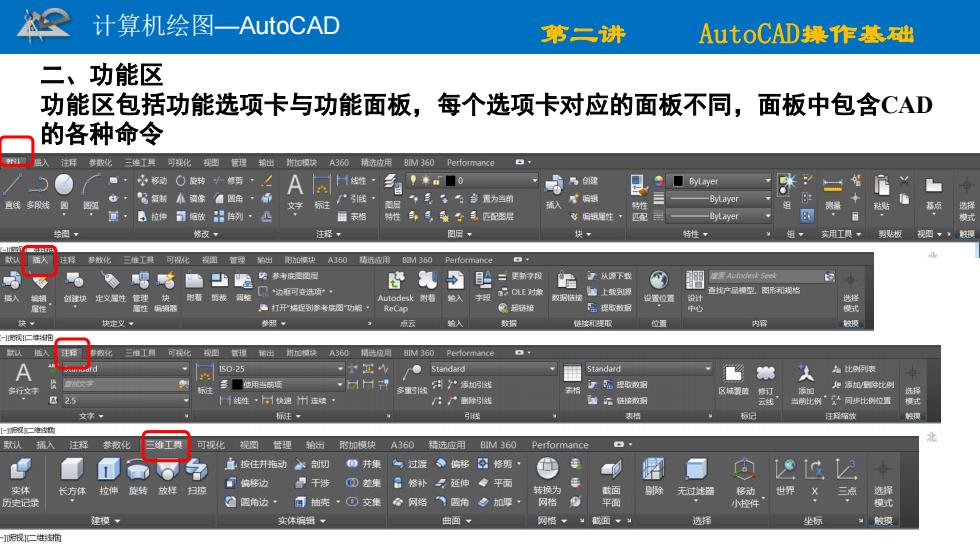Click the 复制 copy tool
This screenshot has width=980, height=551.
pos(152,199)
